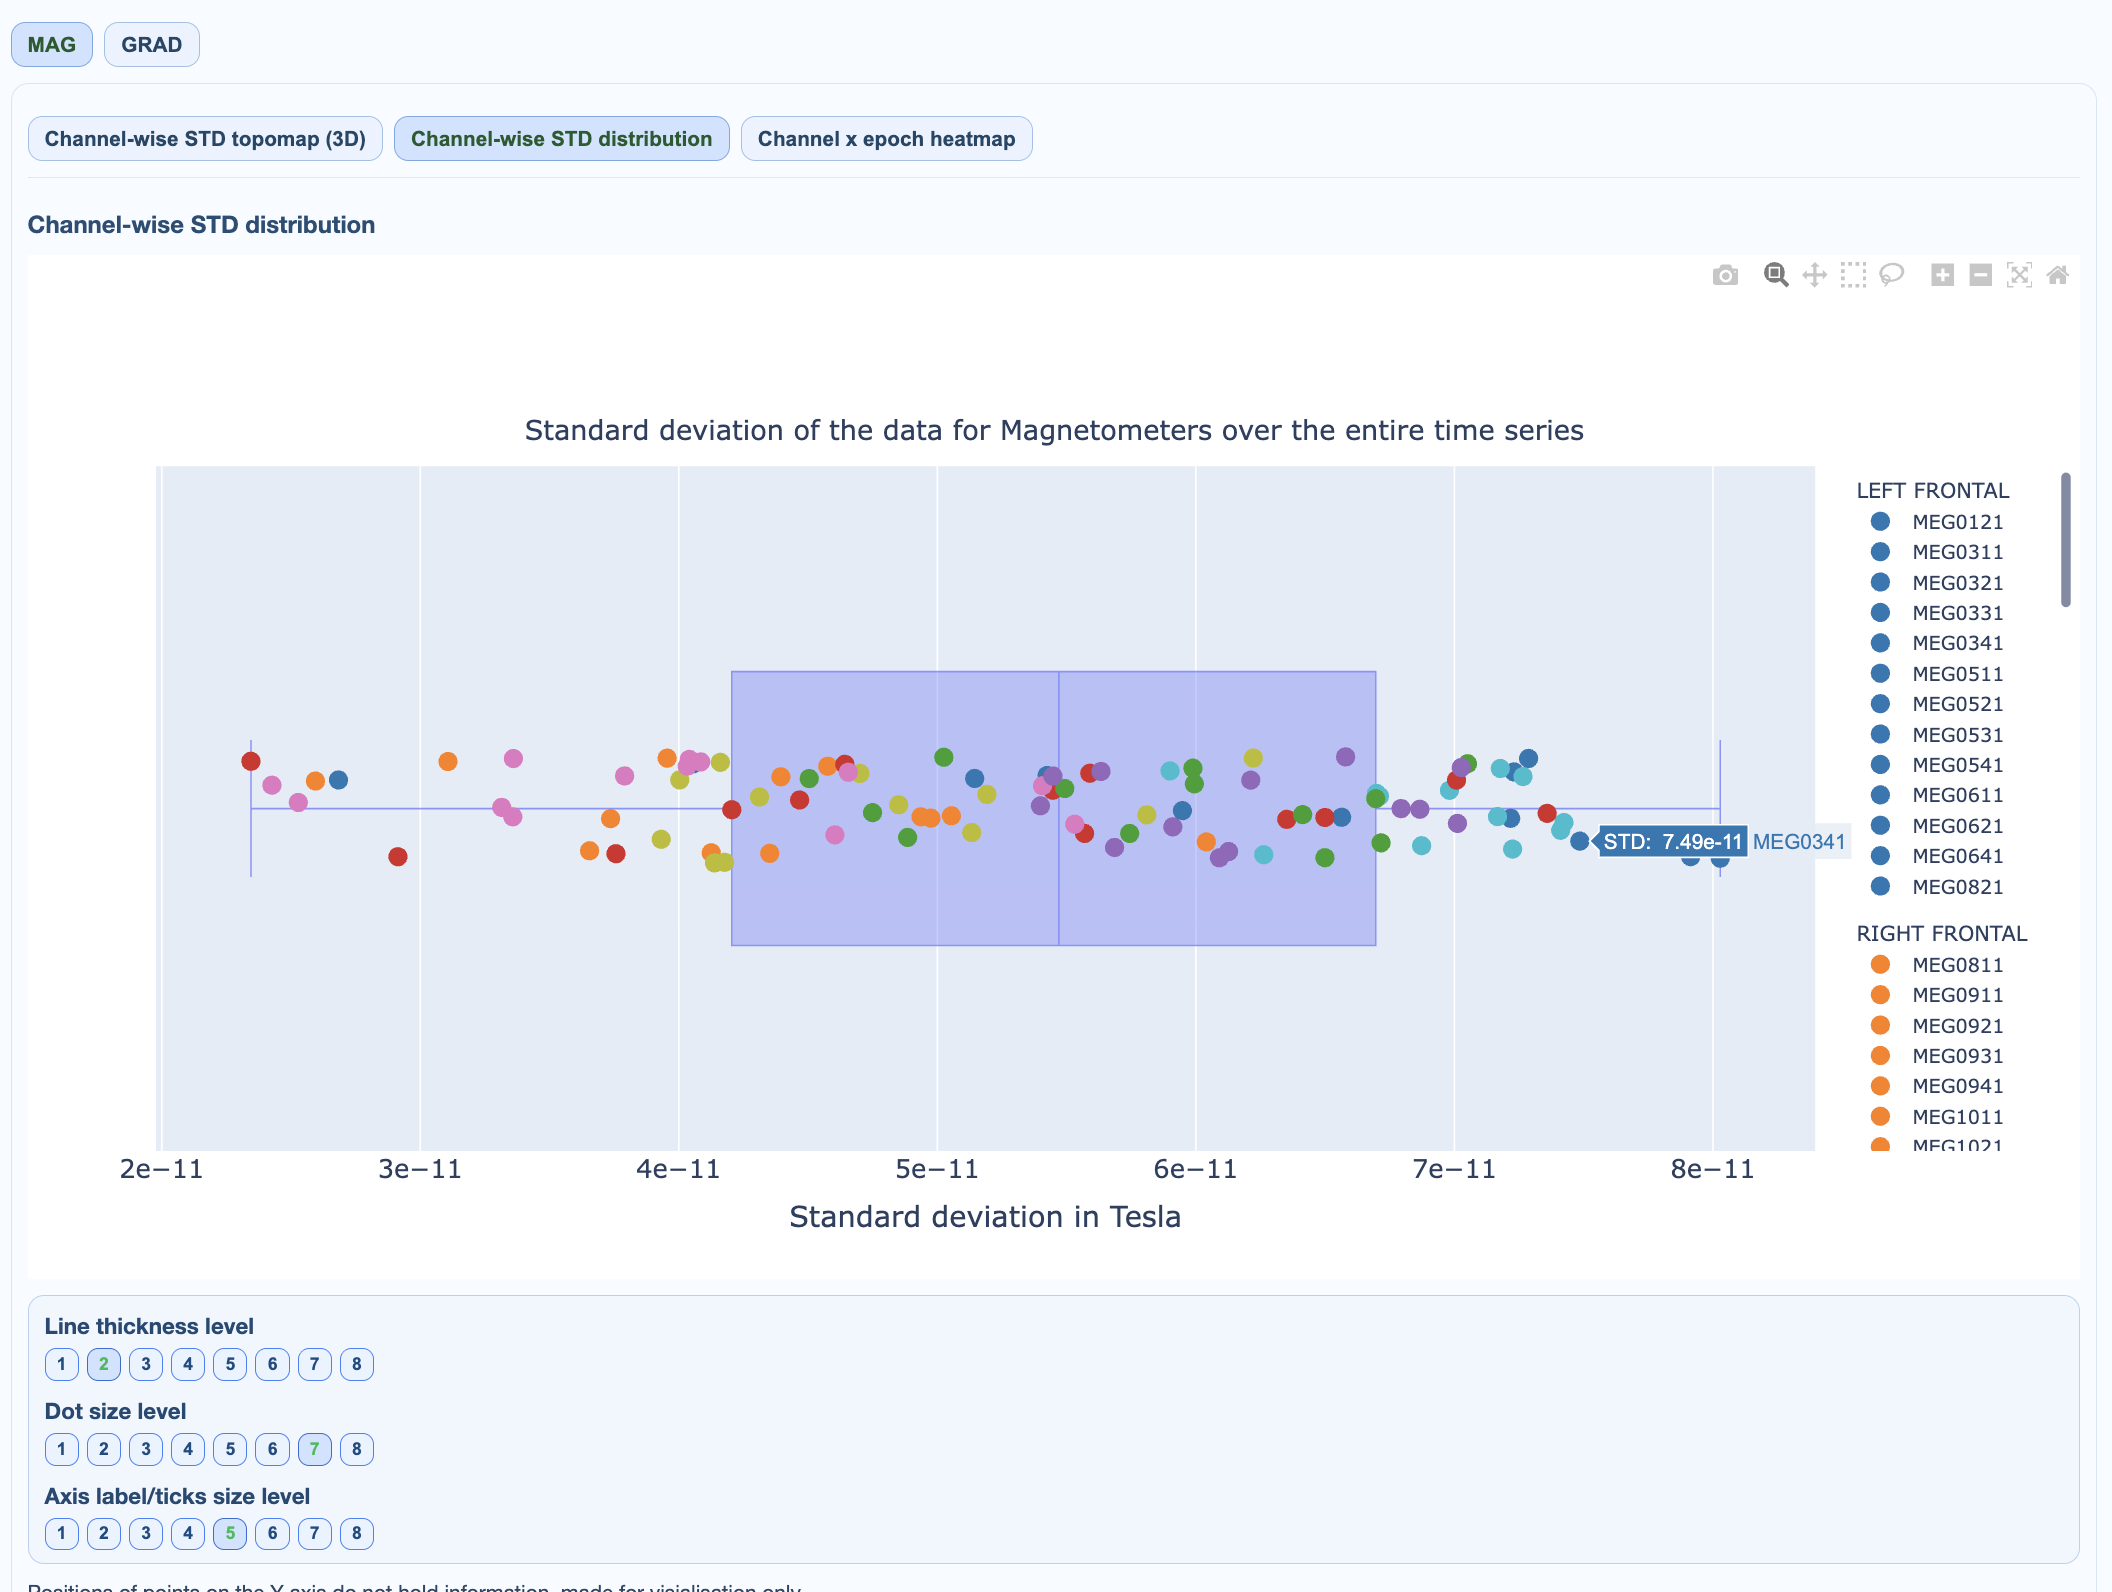Viewport: 2112px width, 1592px height.
Task: Choose the Lasso Select tool
Action: click(1891, 275)
